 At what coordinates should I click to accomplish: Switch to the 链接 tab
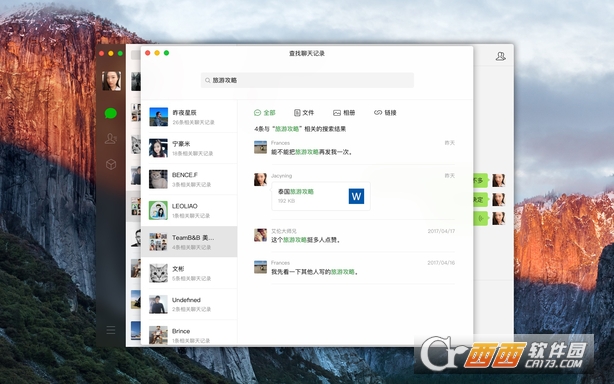coord(385,113)
